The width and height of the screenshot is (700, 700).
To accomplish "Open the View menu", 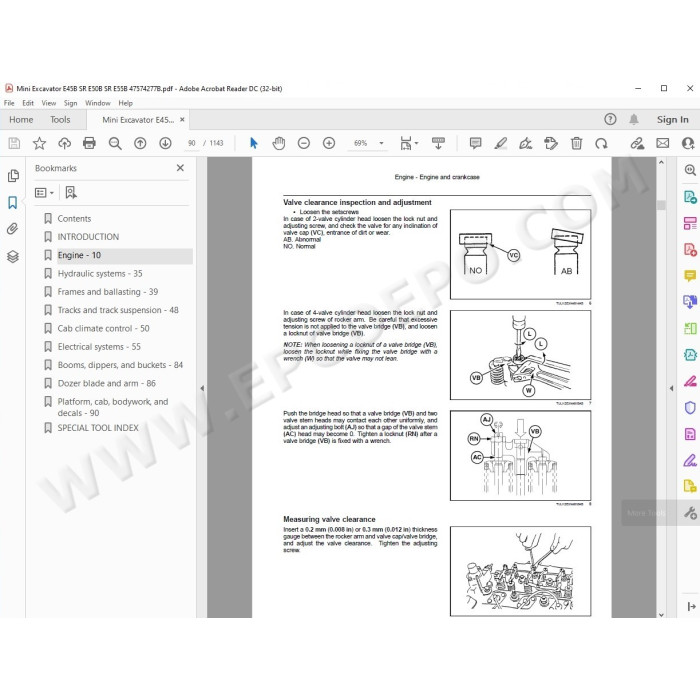I will tap(49, 103).
